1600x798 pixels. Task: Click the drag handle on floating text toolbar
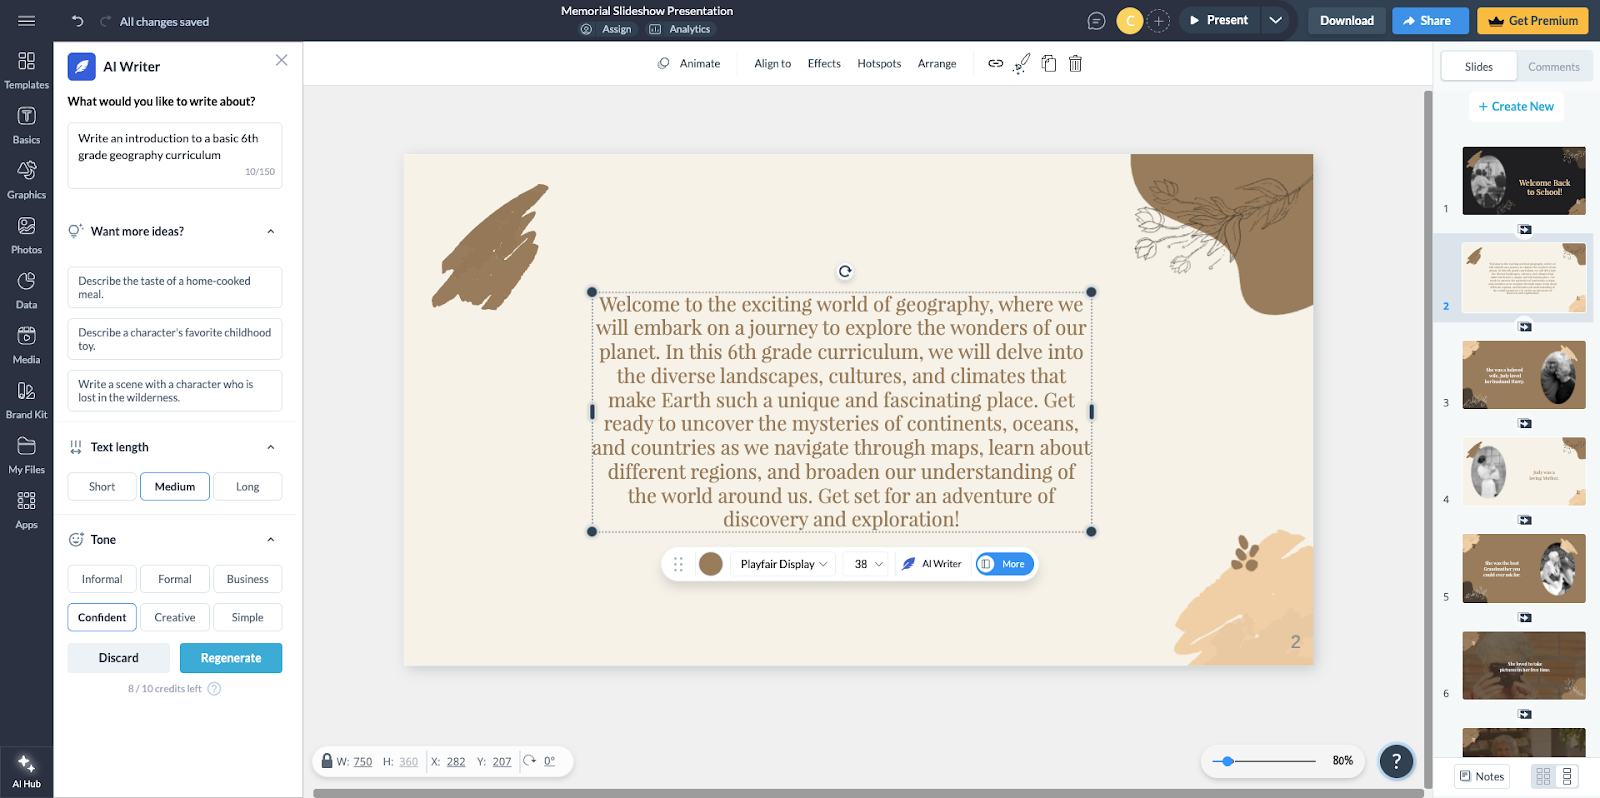pos(678,564)
